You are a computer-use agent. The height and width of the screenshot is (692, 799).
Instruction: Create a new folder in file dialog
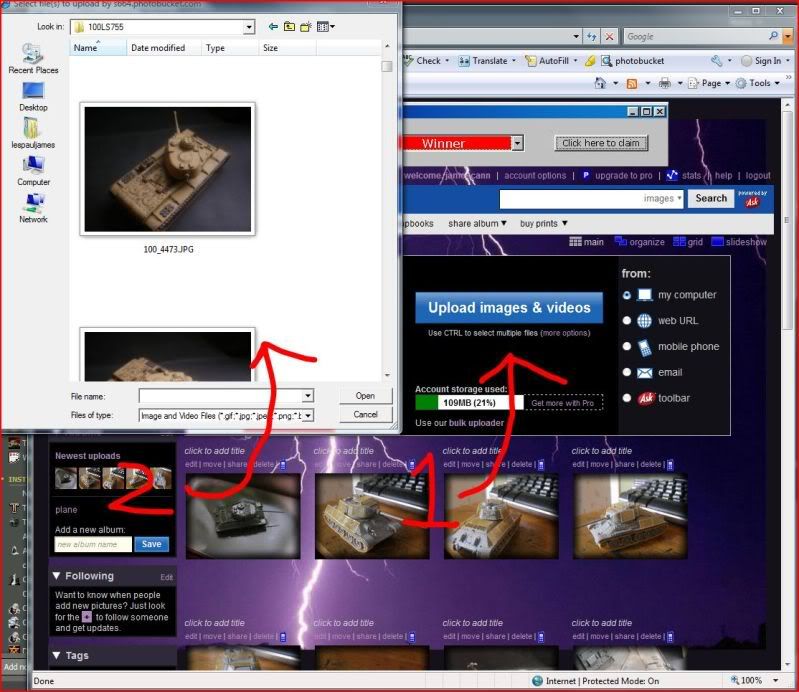coord(306,26)
